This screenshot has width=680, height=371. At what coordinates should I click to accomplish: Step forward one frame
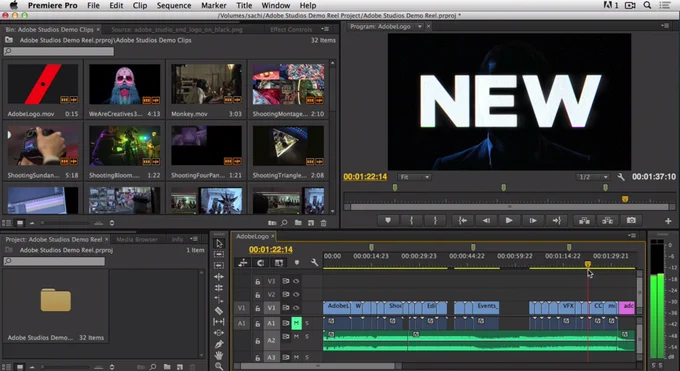(x=533, y=220)
